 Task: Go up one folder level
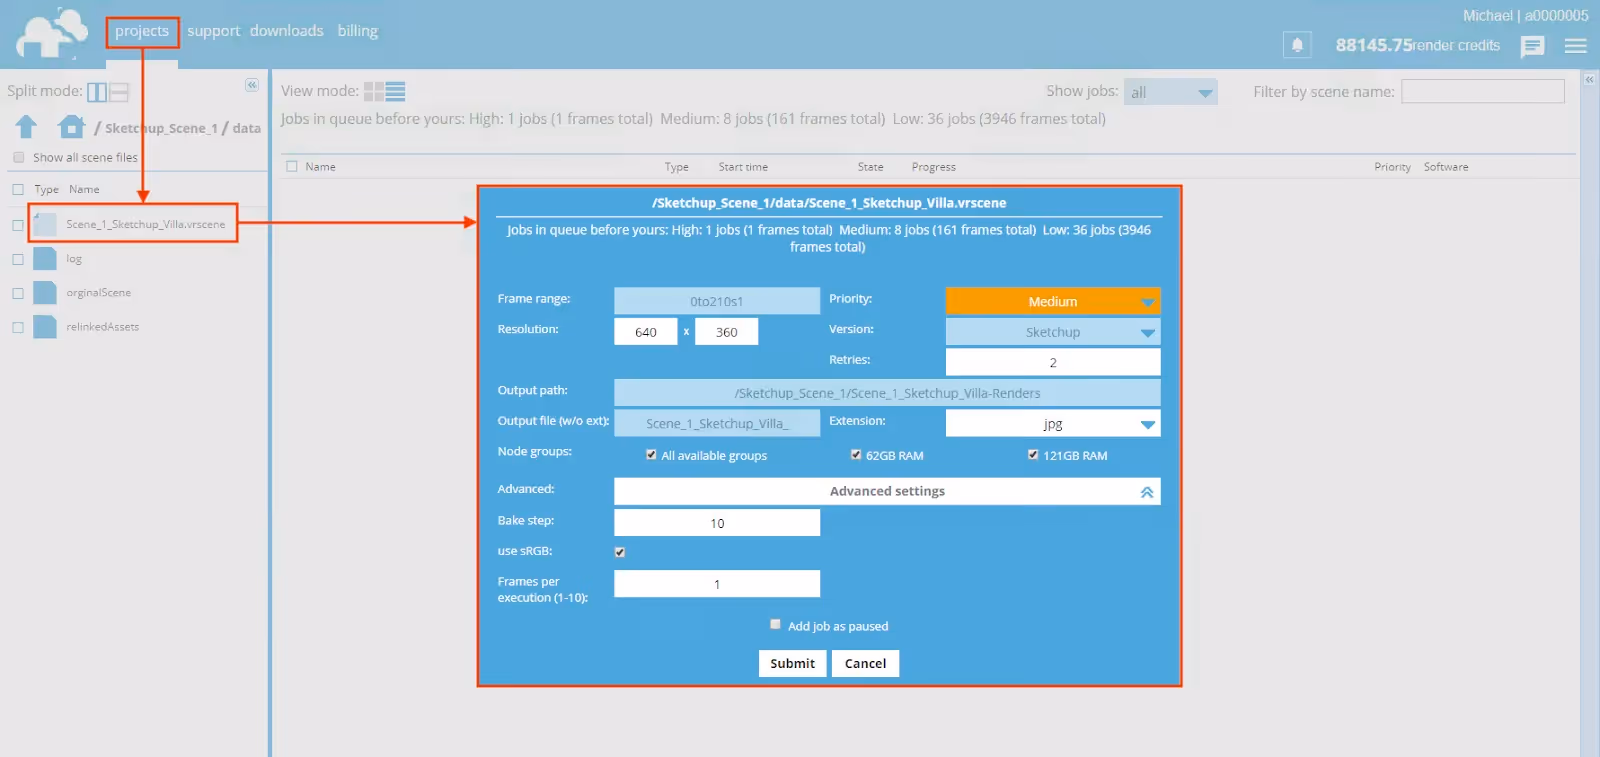pyautogui.click(x=26, y=126)
